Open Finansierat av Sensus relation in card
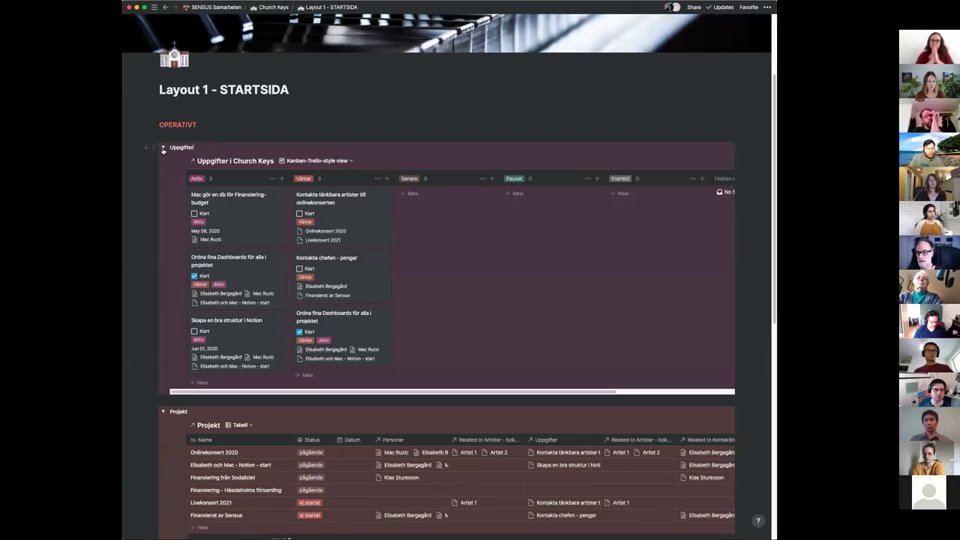 (x=324, y=295)
